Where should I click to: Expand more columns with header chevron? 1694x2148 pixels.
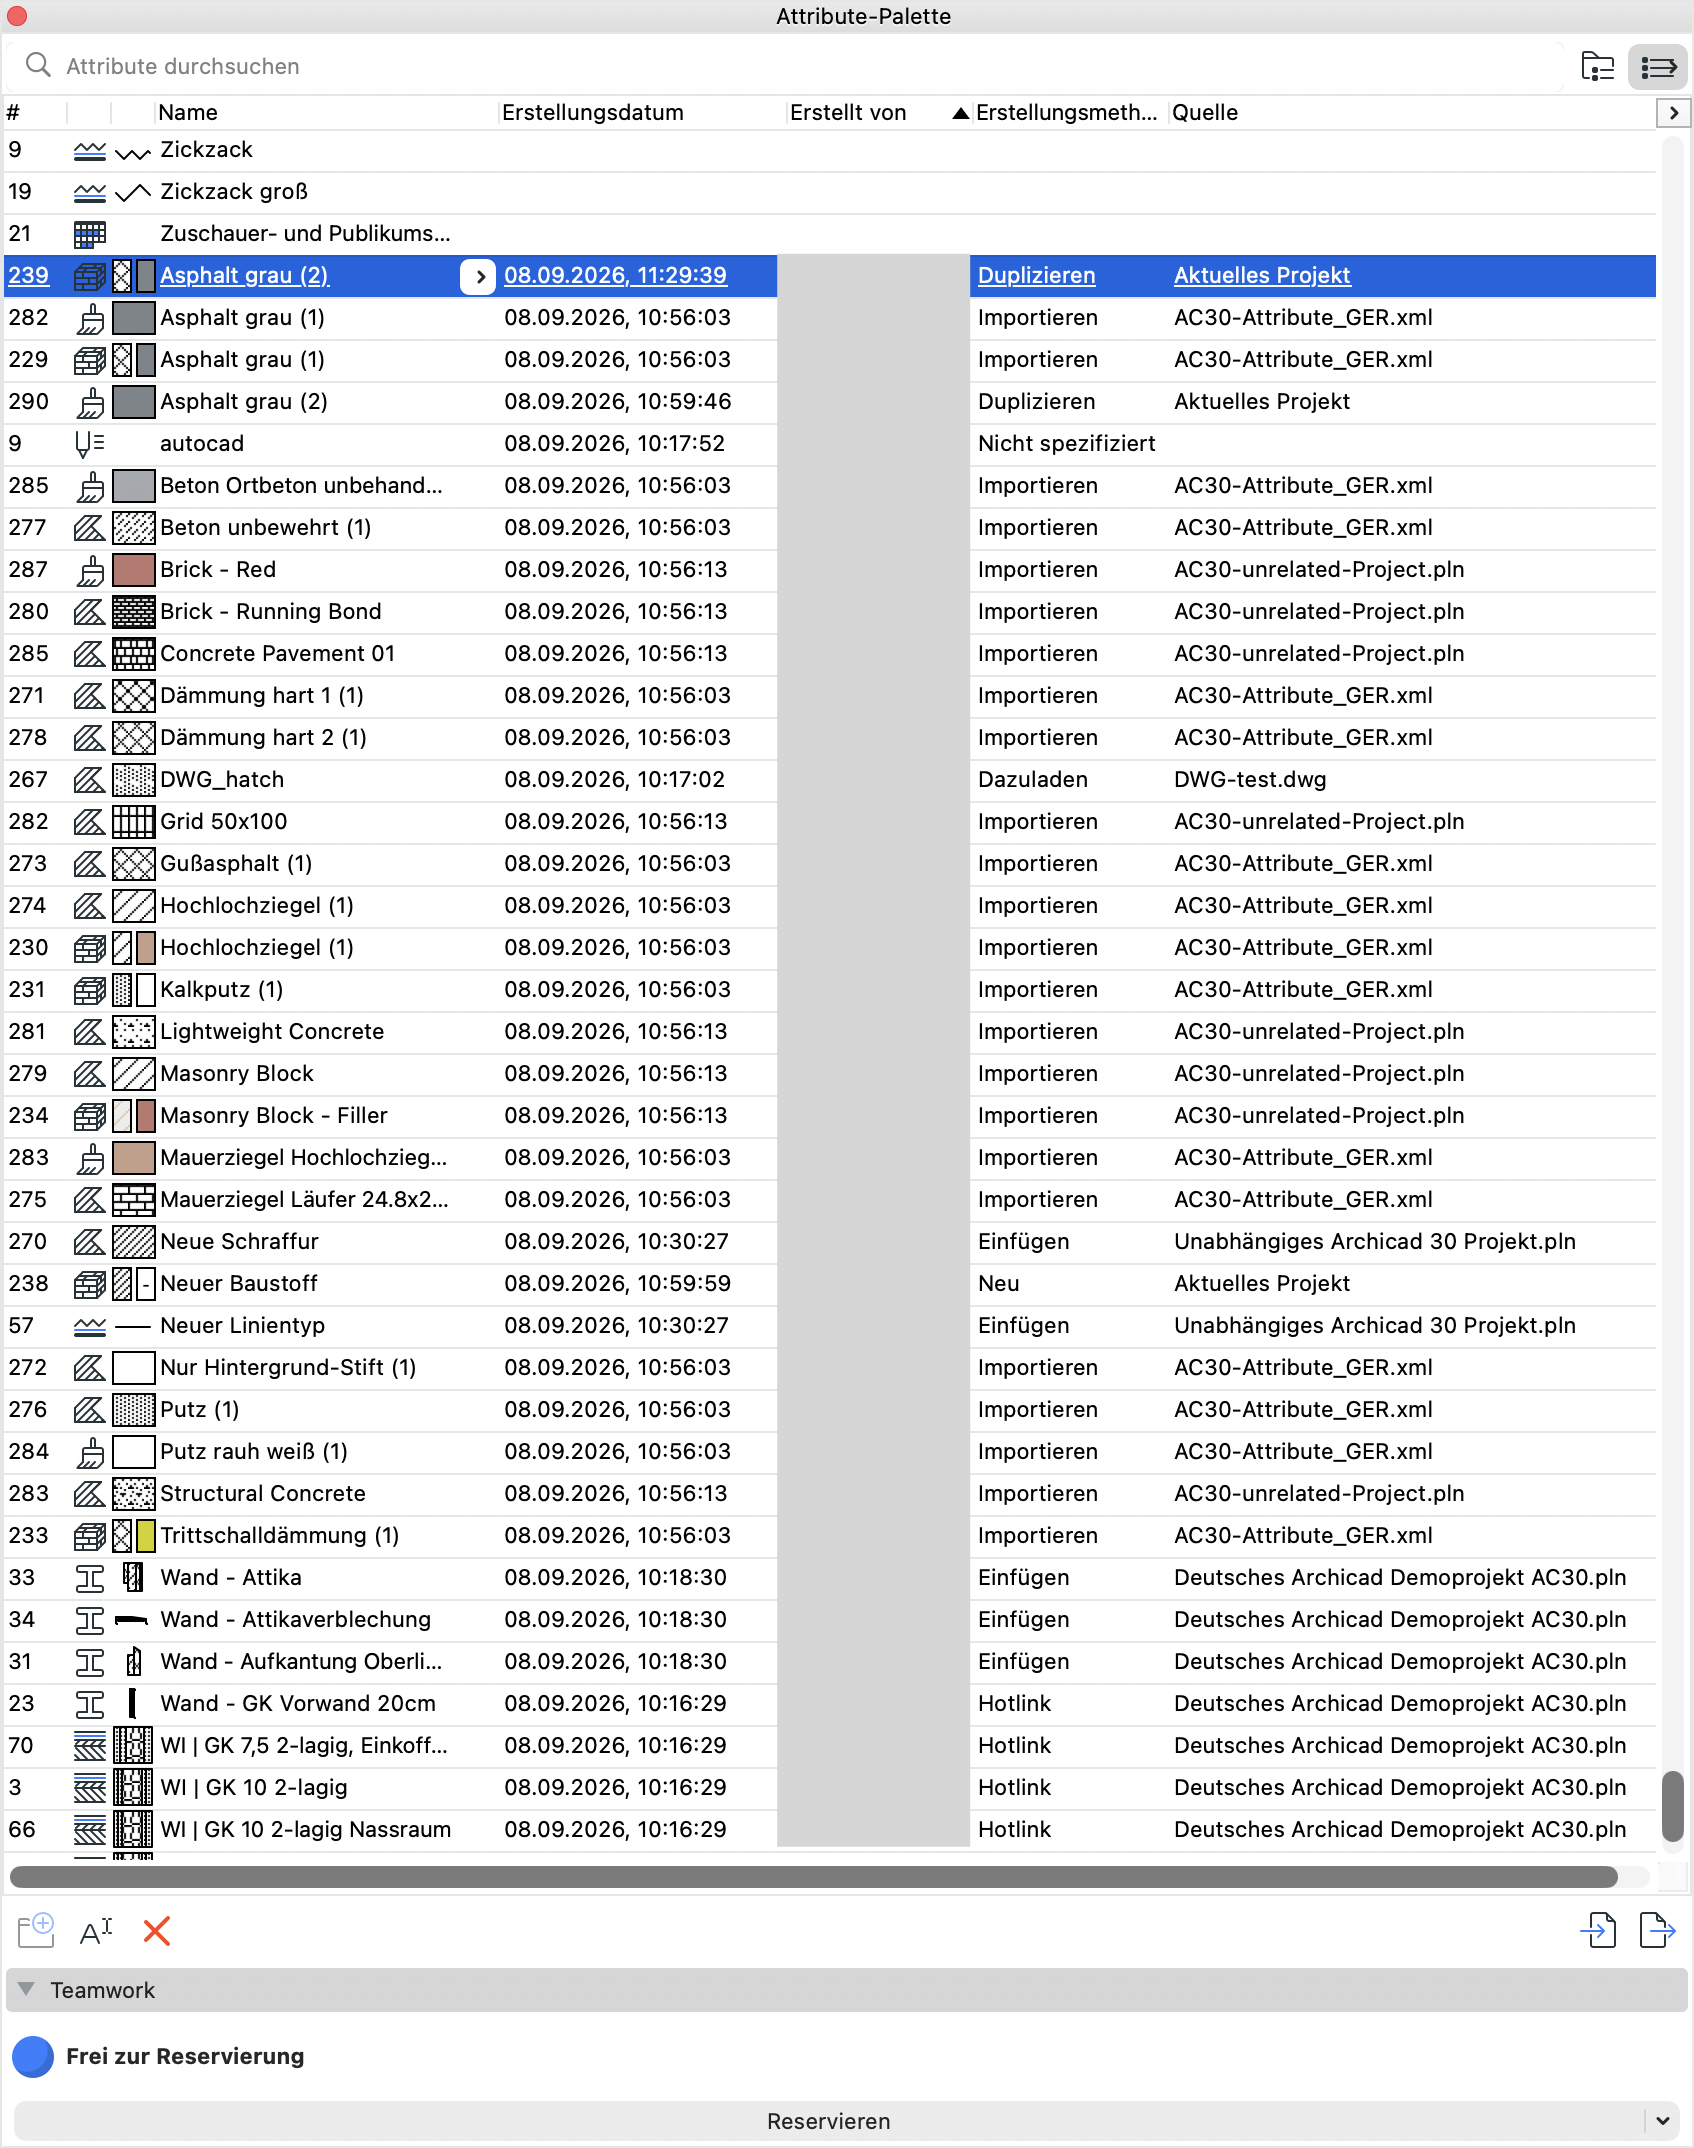[x=1673, y=113]
